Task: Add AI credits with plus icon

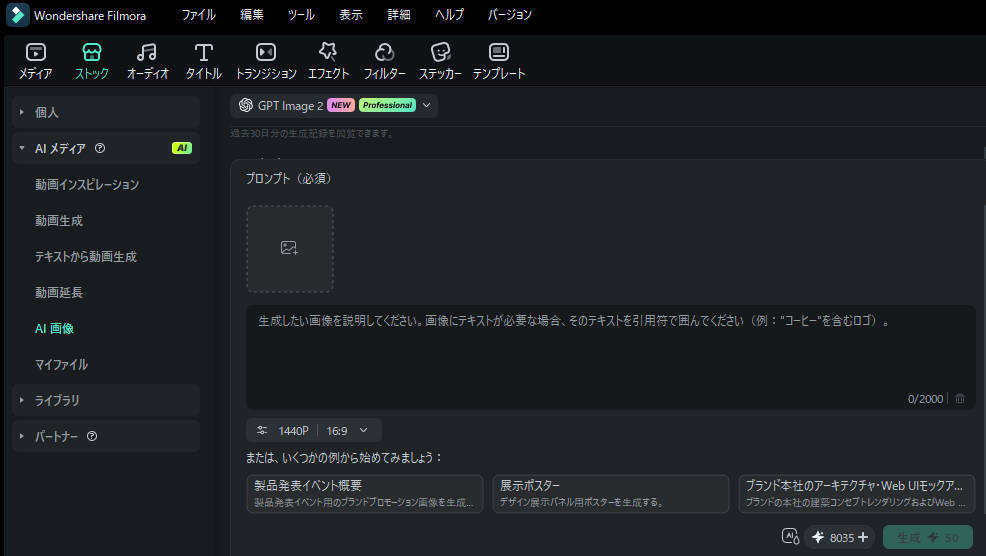Action: tap(863, 537)
